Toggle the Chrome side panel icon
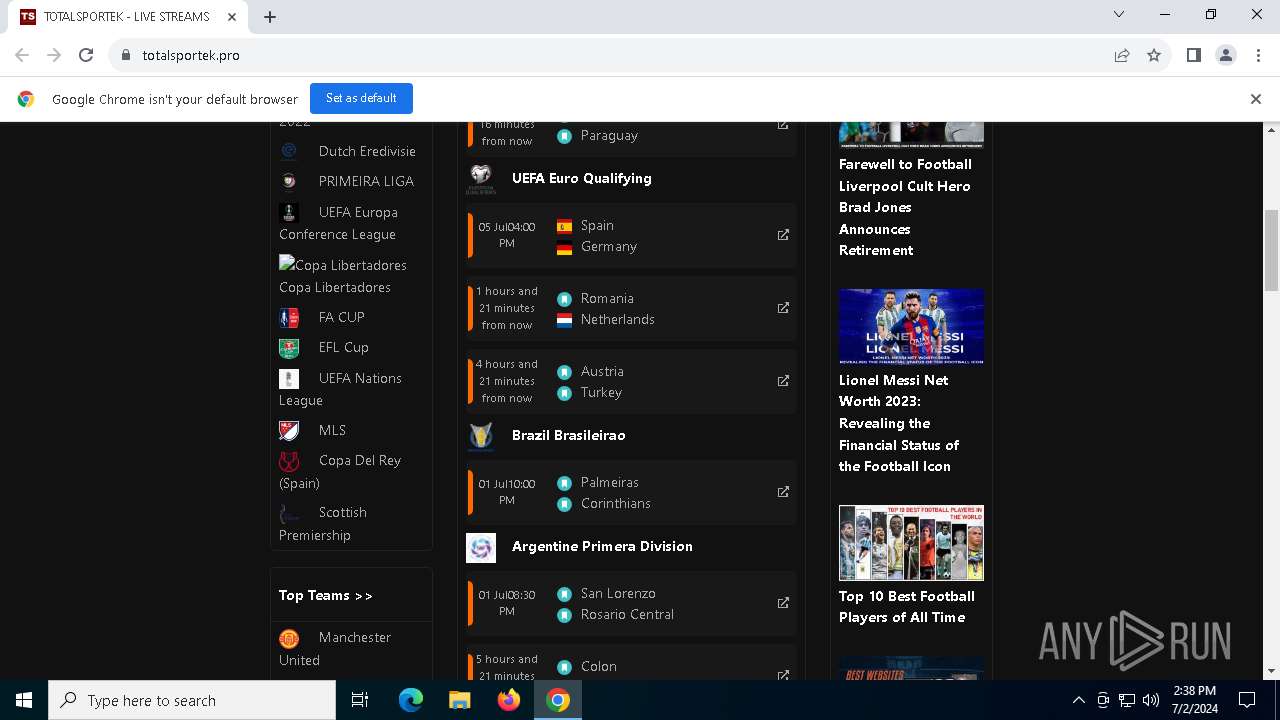This screenshot has width=1280, height=720. pos(1193,55)
